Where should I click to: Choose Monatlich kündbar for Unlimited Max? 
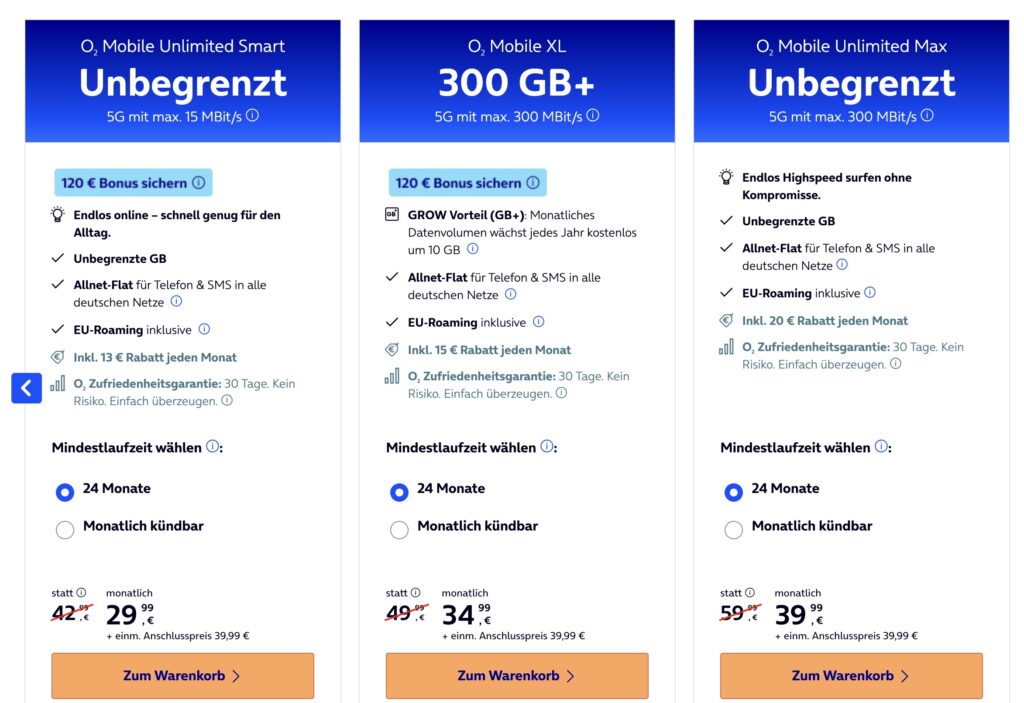(733, 530)
